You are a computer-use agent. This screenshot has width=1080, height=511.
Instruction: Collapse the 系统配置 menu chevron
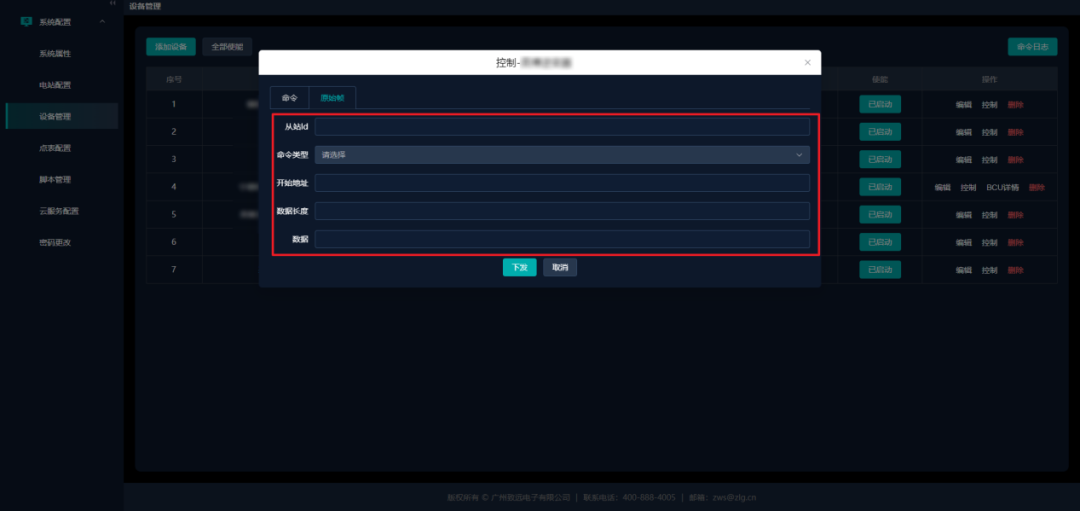102,22
